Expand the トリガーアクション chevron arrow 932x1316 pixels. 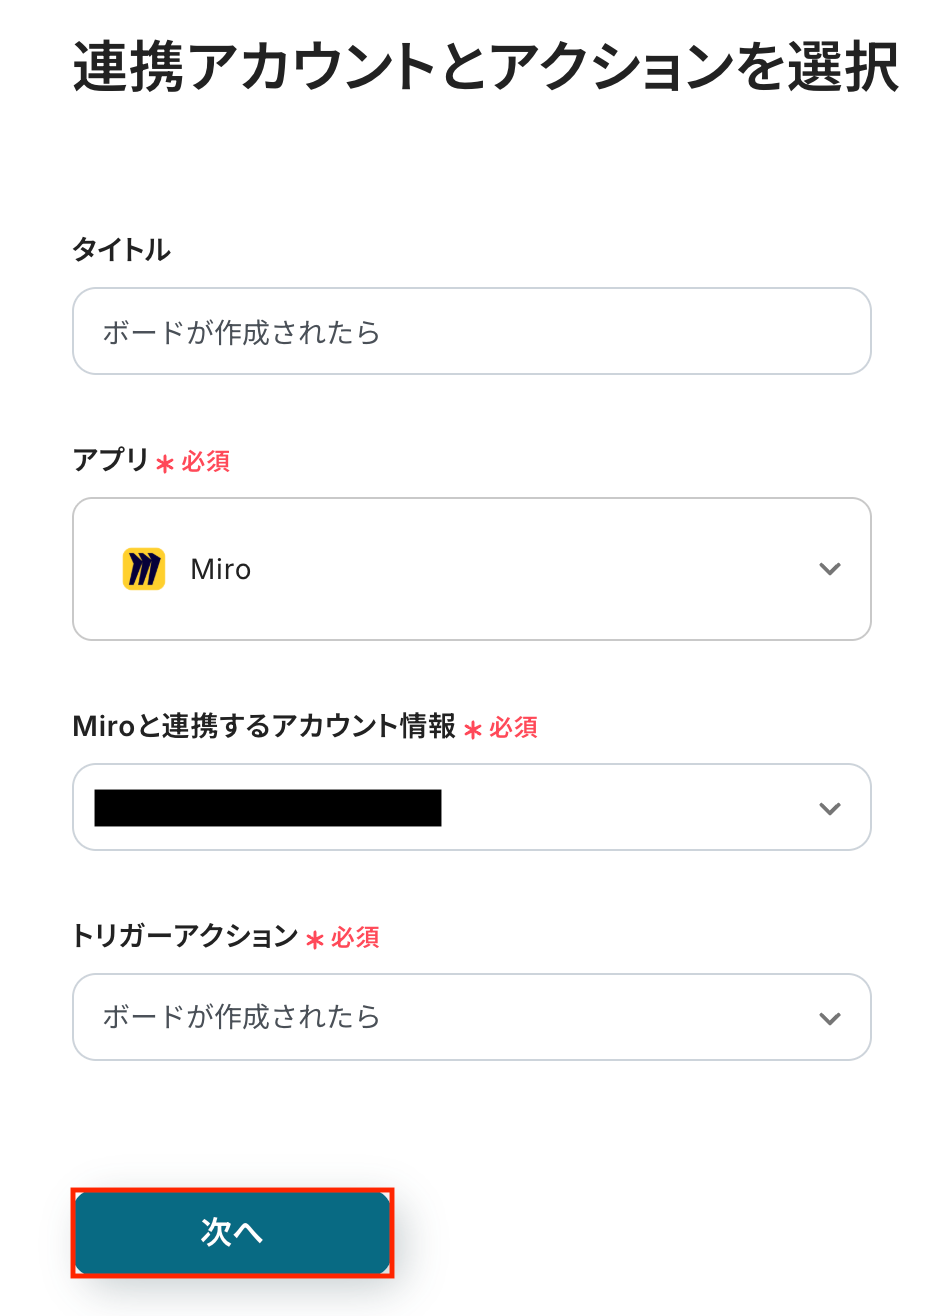[829, 1018]
